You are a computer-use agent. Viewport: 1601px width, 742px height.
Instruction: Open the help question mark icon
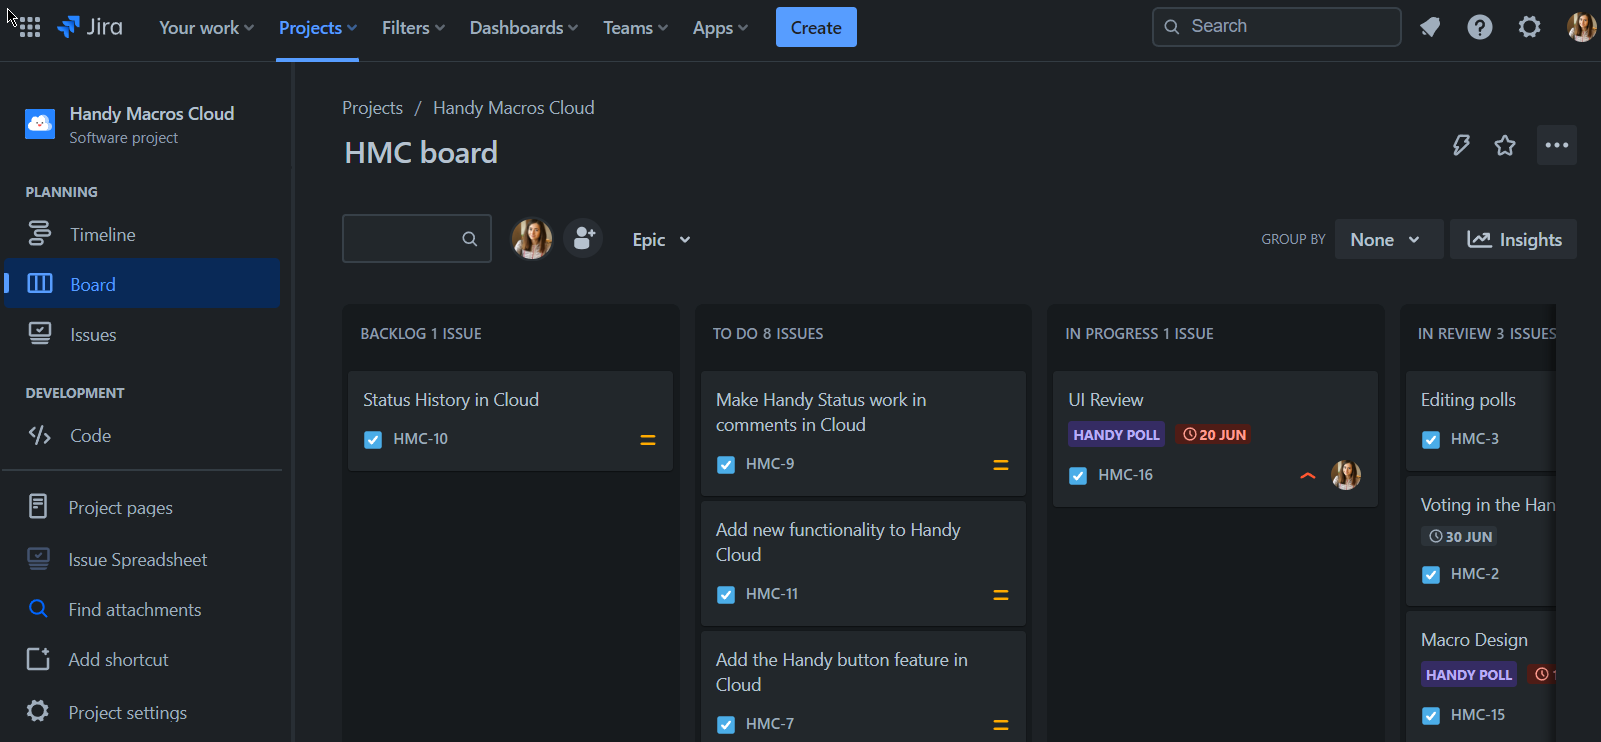tap(1480, 27)
